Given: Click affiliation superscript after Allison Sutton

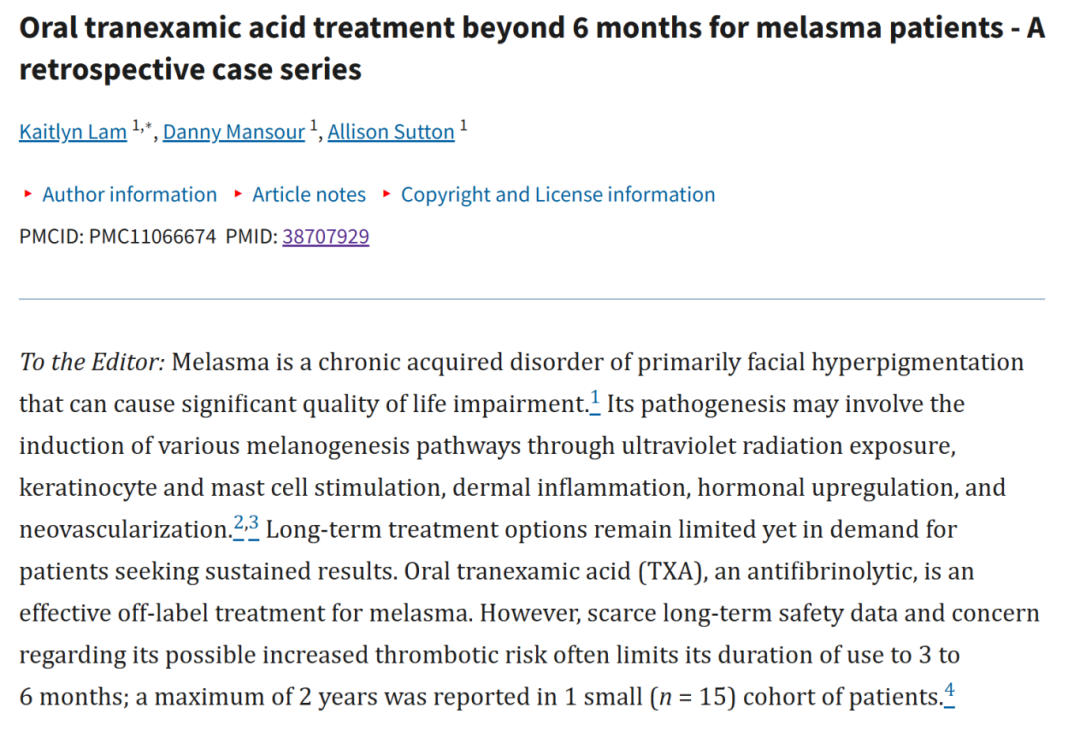Looking at the screenshot, I should click(x=464, y=126).
